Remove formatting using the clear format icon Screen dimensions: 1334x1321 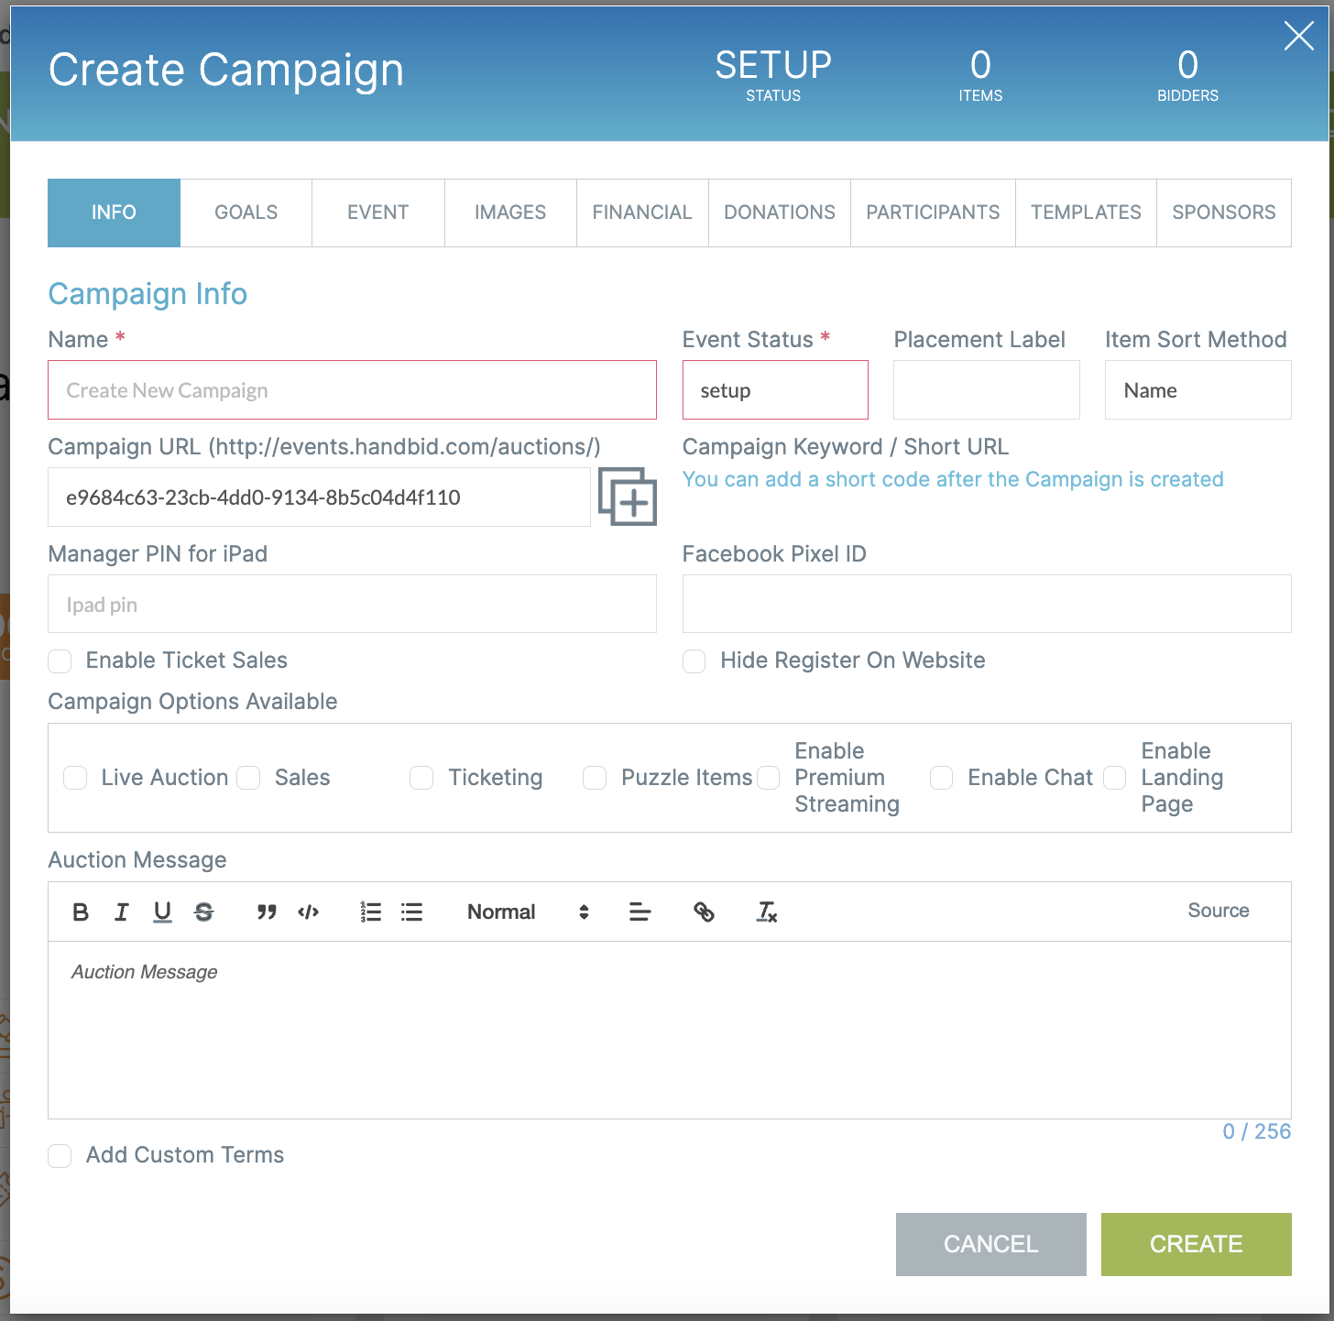[x=766, y=911]
